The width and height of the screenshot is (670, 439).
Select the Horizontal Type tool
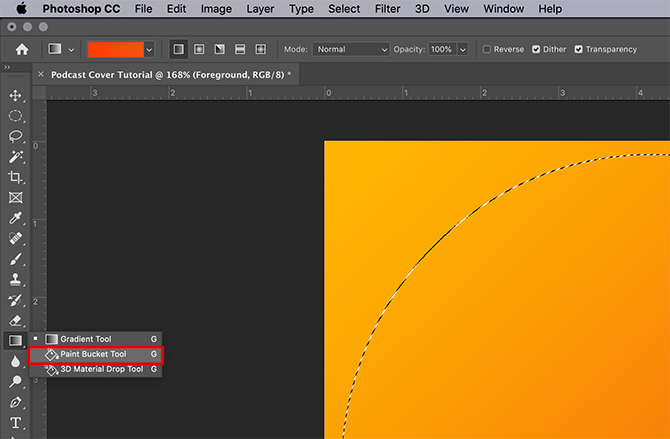[15, 423]
